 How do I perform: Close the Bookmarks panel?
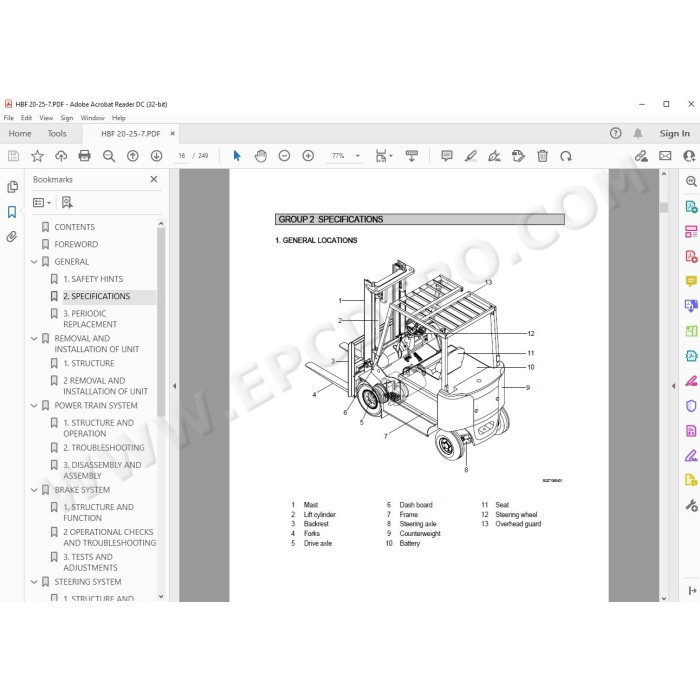coord(154,179)
